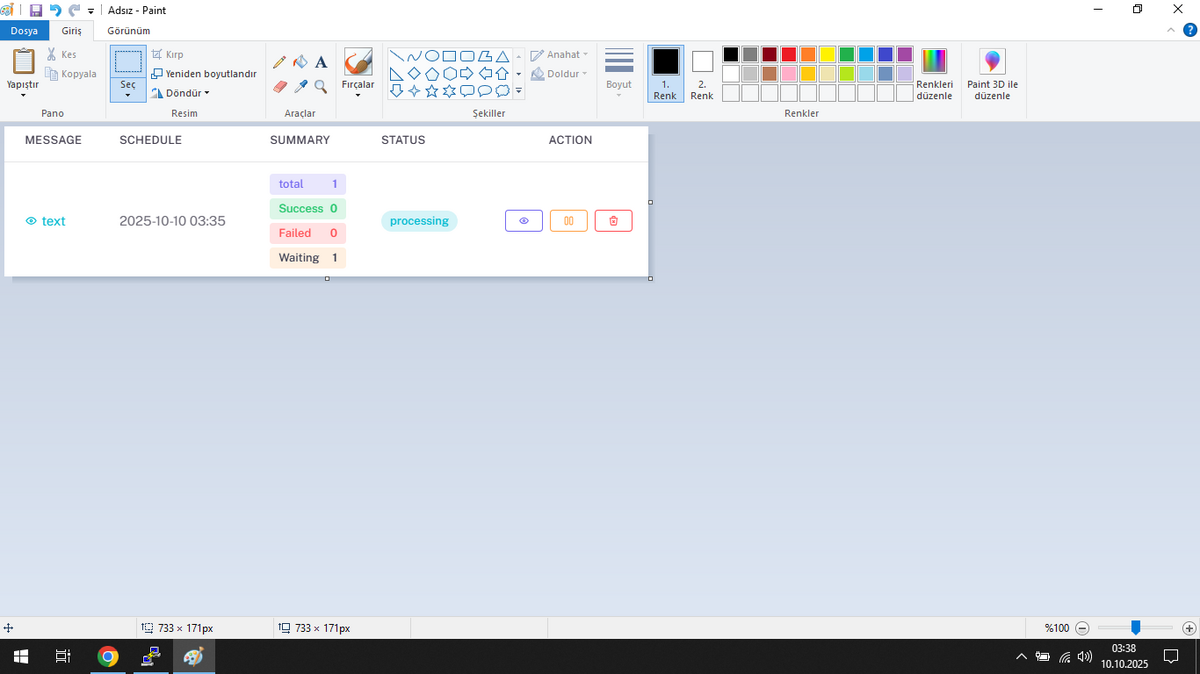This screenshot has height=674, width=1200.
Task: Click Yeniden boyutlandır button
Action: [204, 74]
